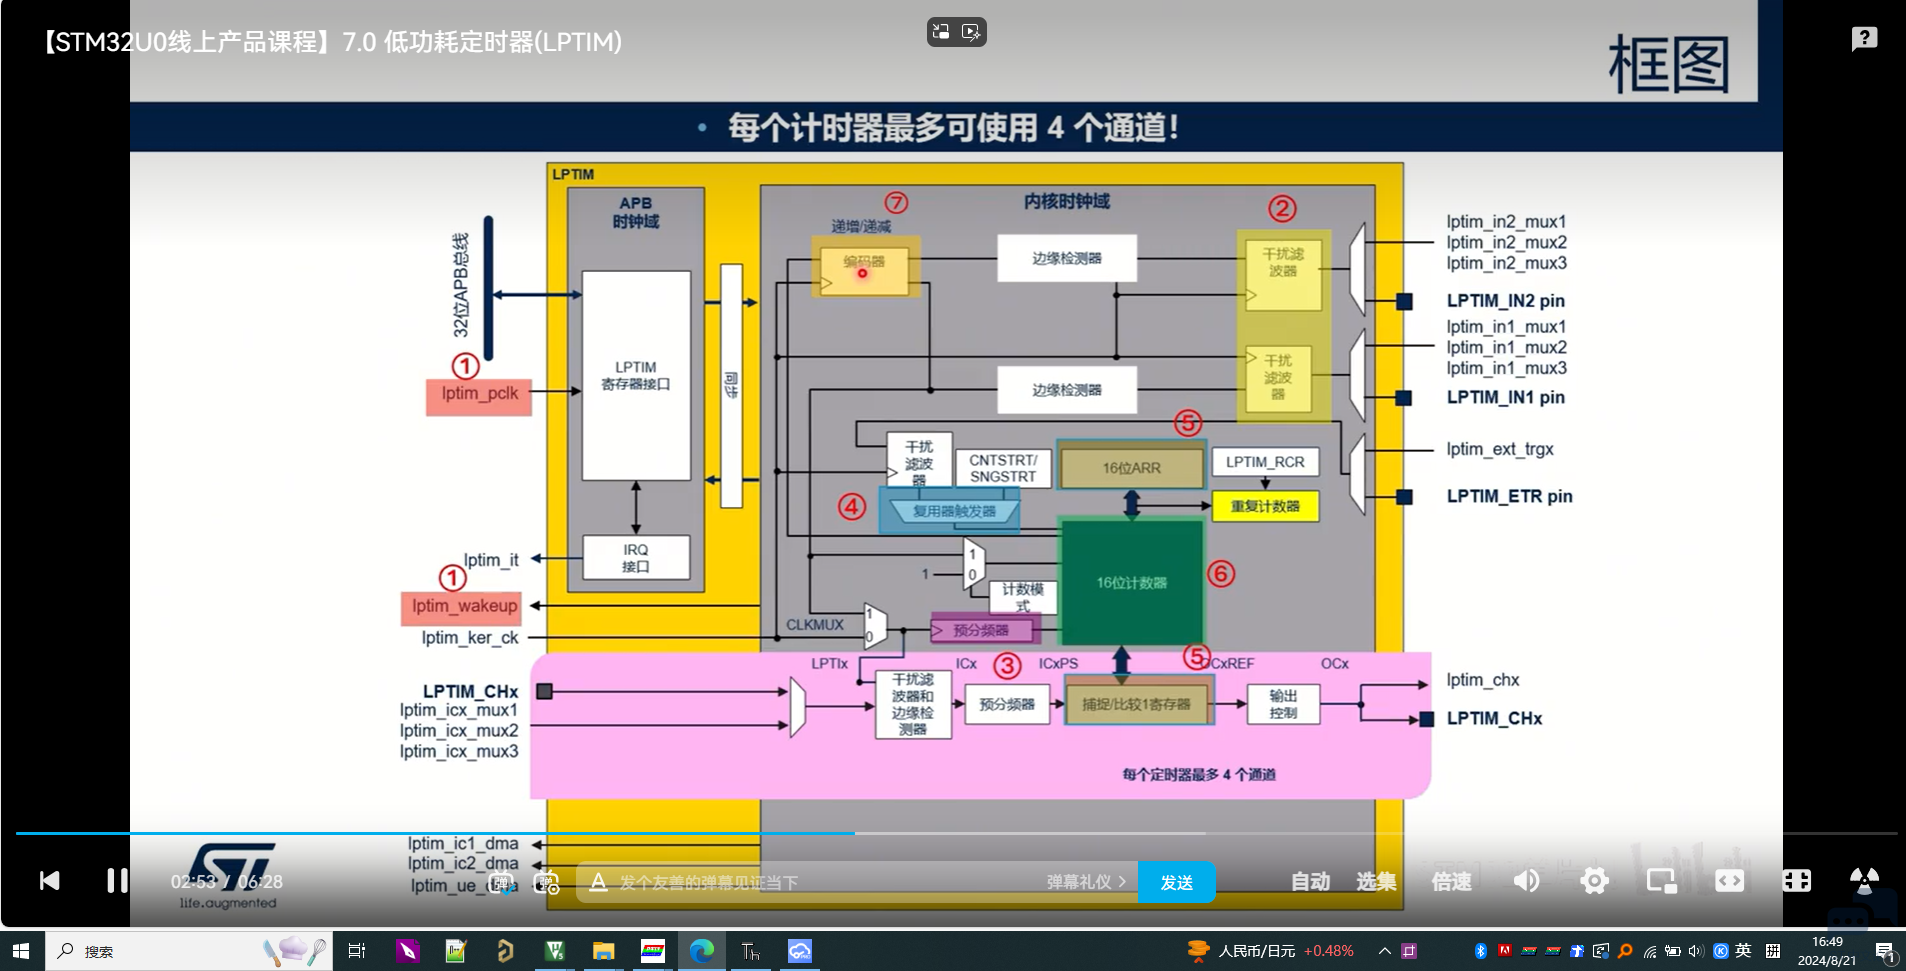
Task: Expand hidden system tray icons
Action: coord(1385,951)
